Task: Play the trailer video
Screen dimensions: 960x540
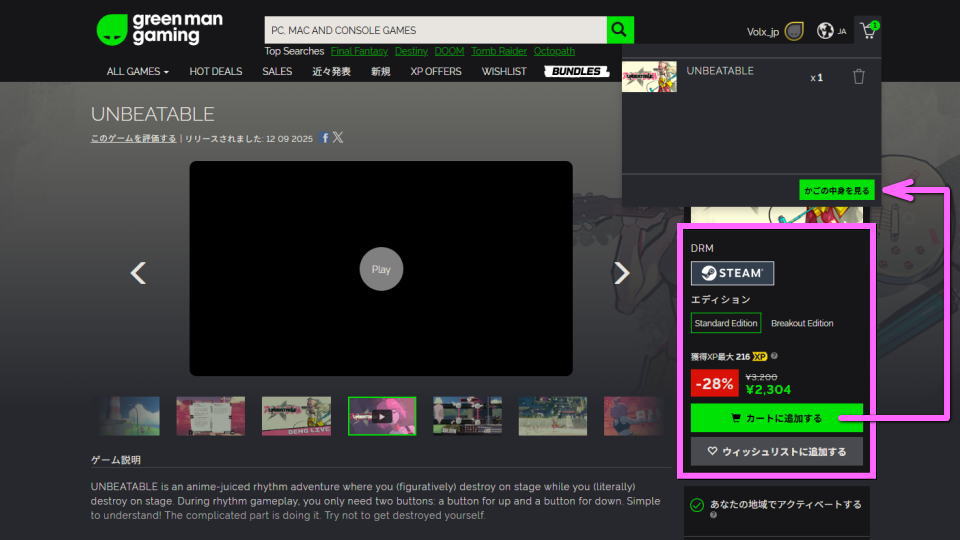Action: click(381, 269)
